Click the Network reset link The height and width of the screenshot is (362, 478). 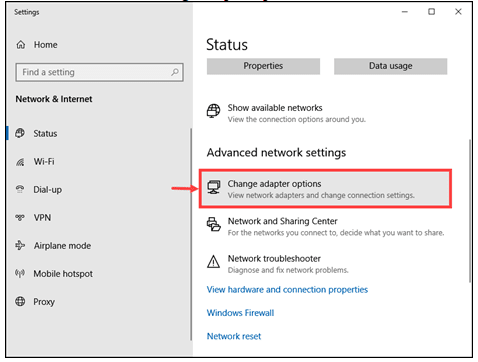(x=234, y=336)
